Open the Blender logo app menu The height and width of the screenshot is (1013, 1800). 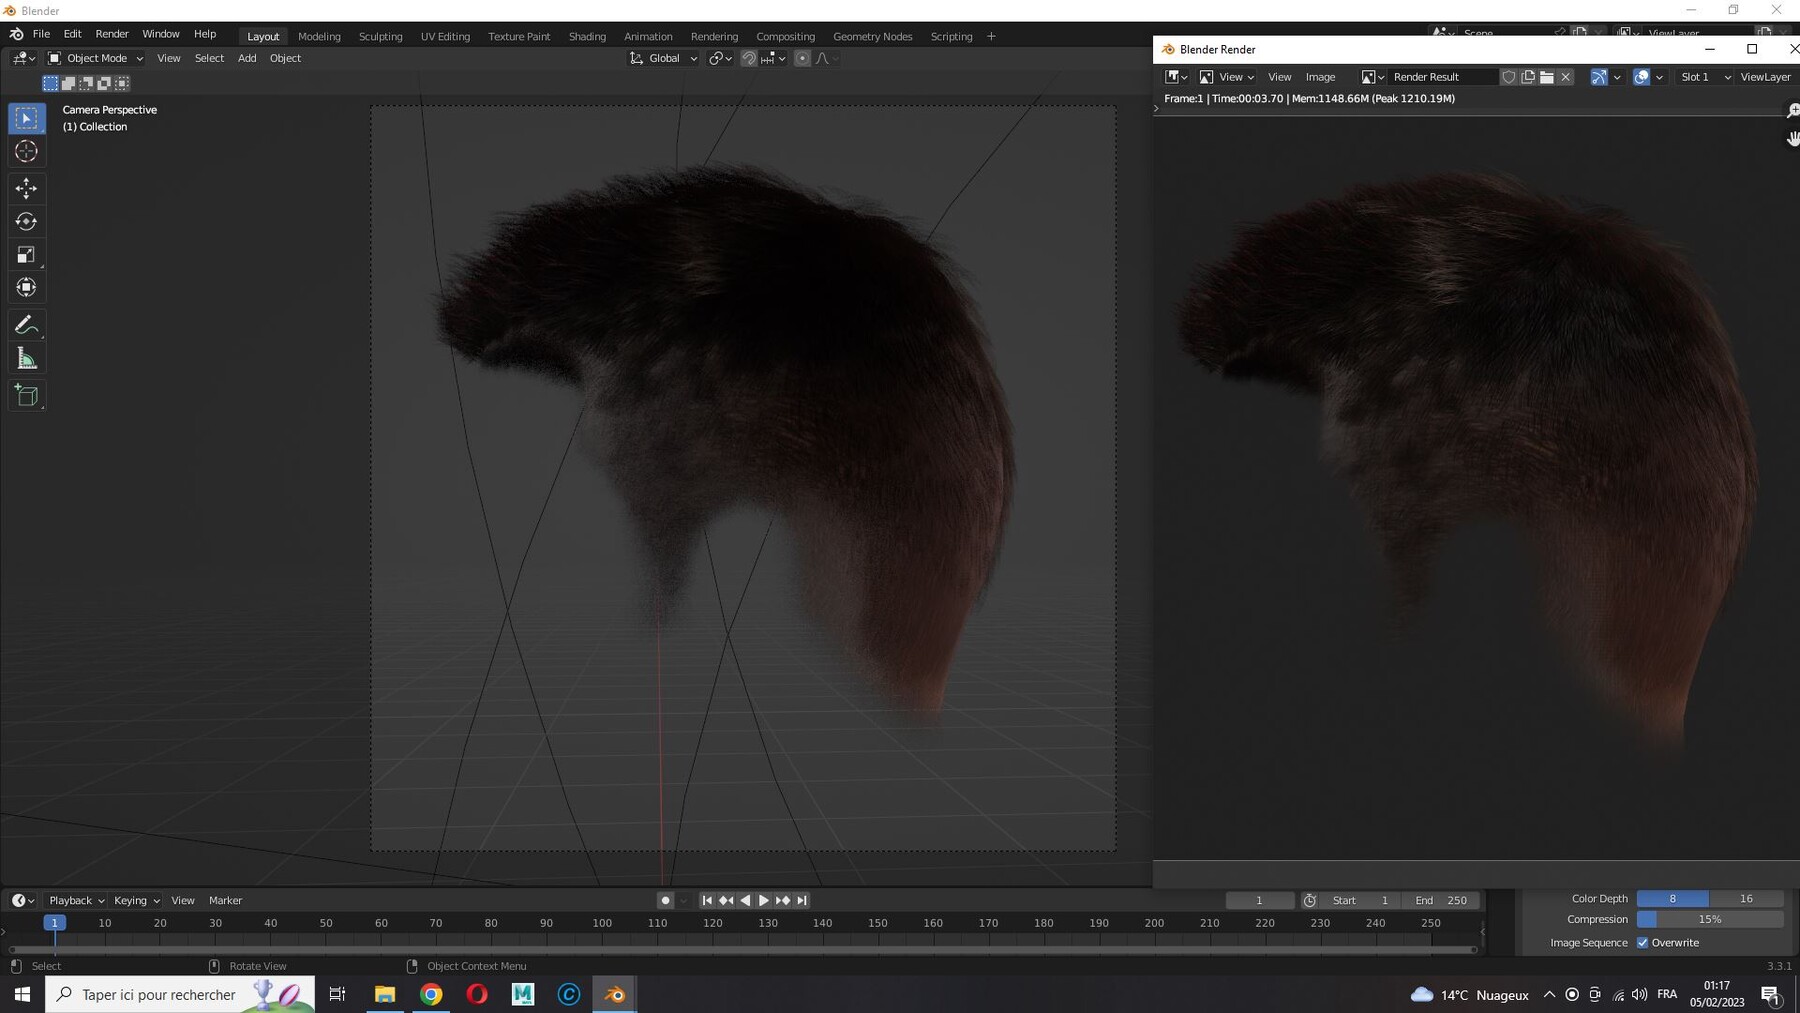[17, 34]
